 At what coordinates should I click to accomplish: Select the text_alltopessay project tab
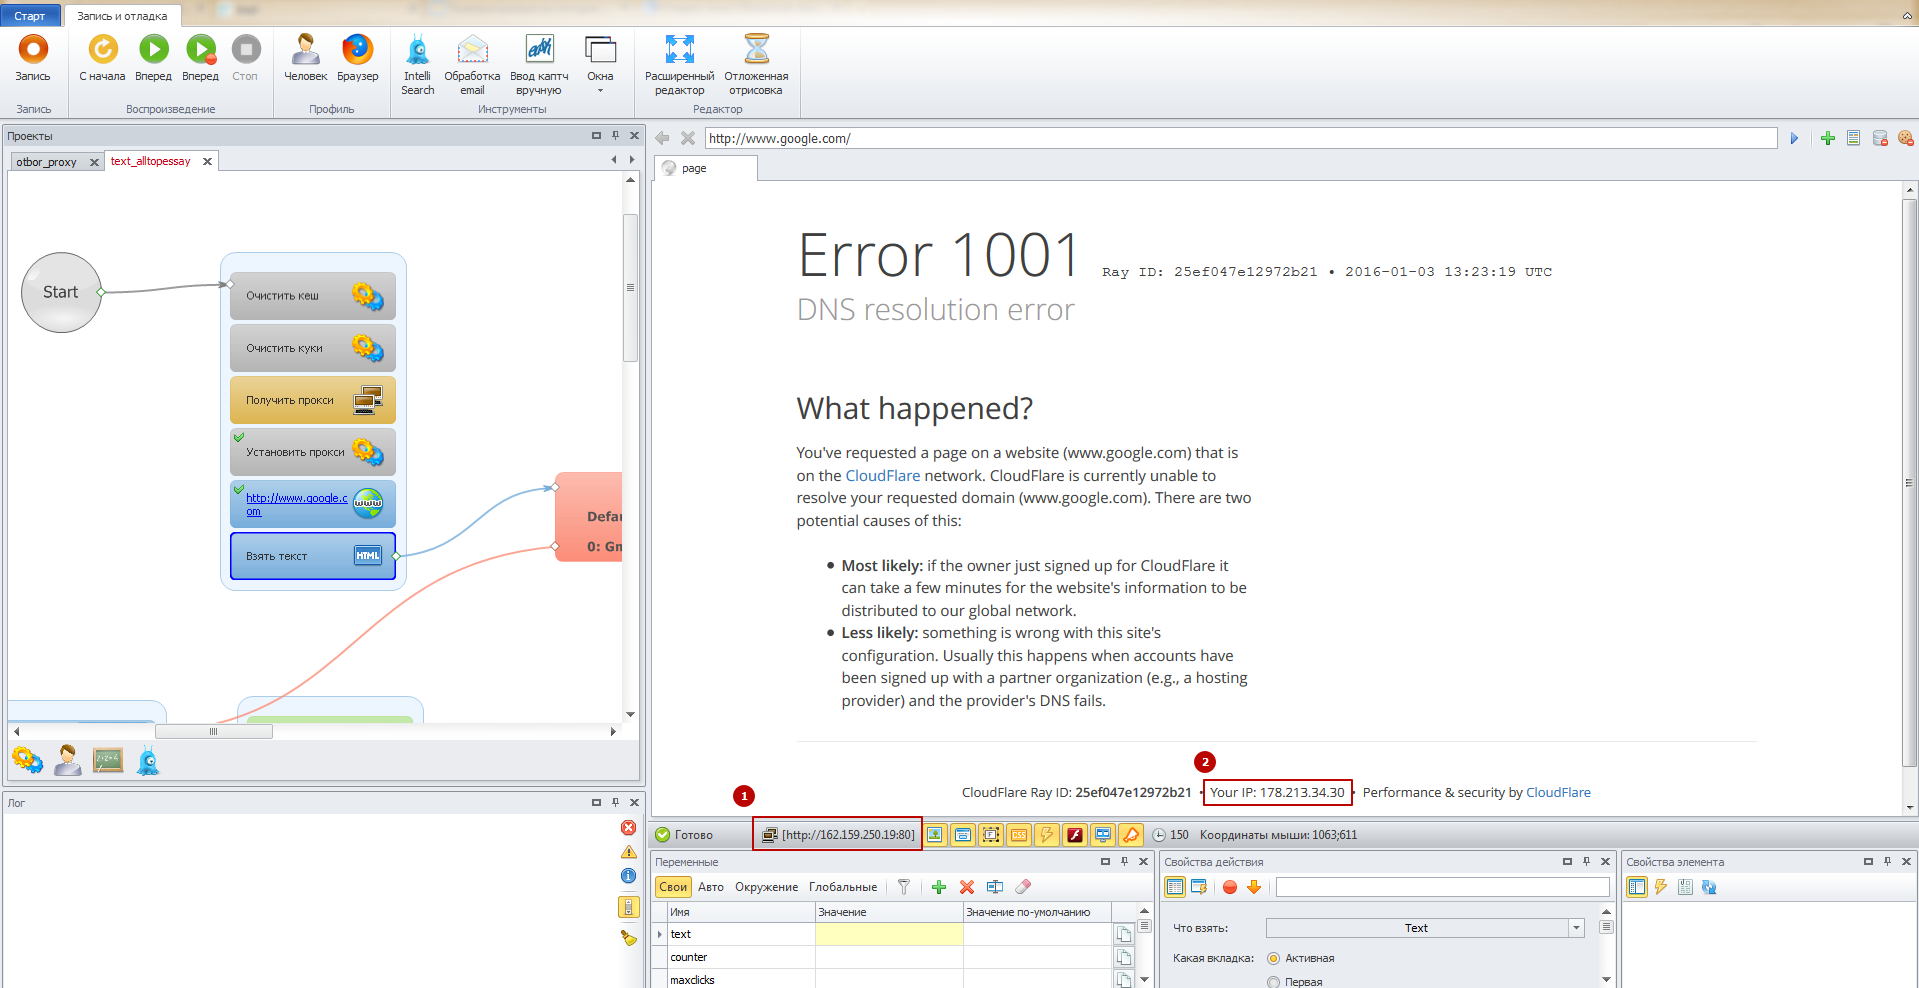(150, 161)
